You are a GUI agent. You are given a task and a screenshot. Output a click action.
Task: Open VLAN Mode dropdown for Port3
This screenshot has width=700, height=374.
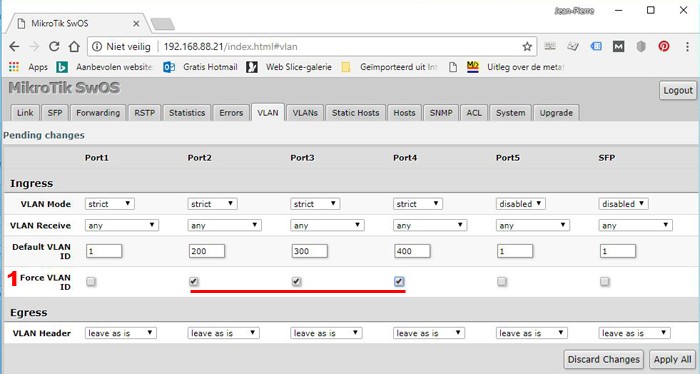[x=315, y=204]
